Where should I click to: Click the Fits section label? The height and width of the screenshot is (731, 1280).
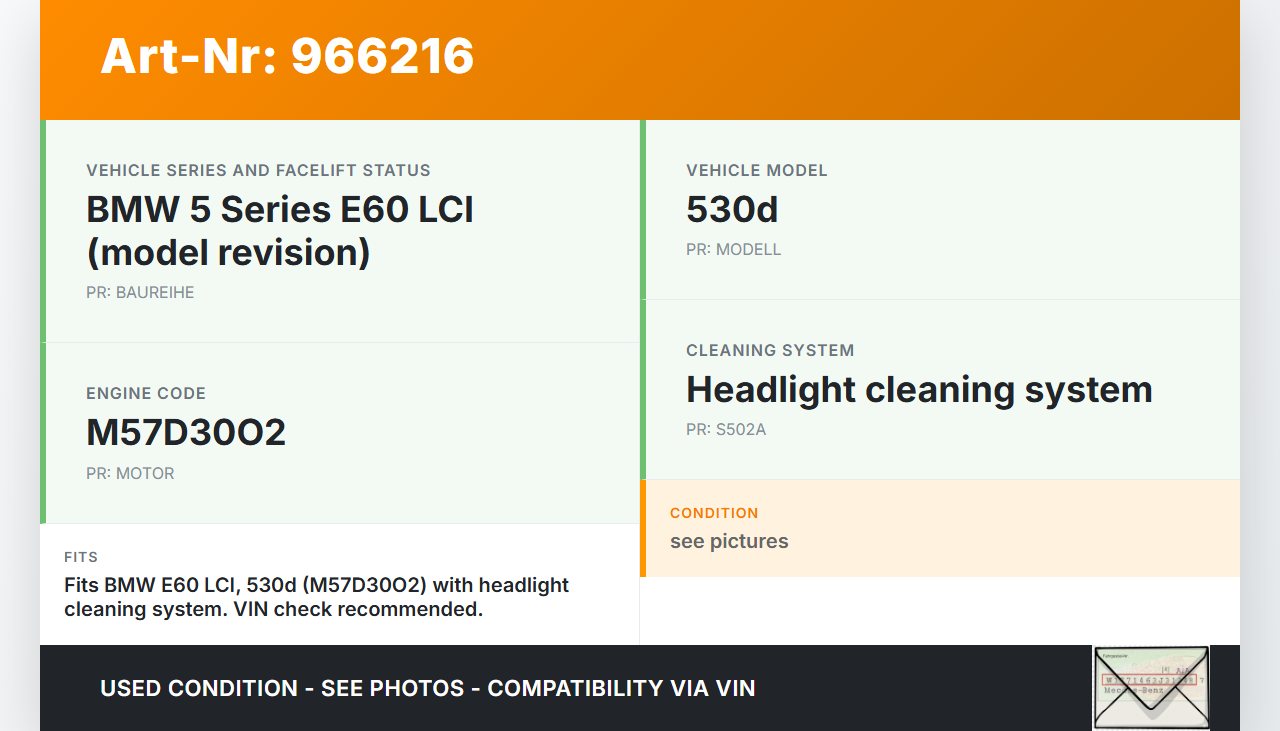pos(81,557)
